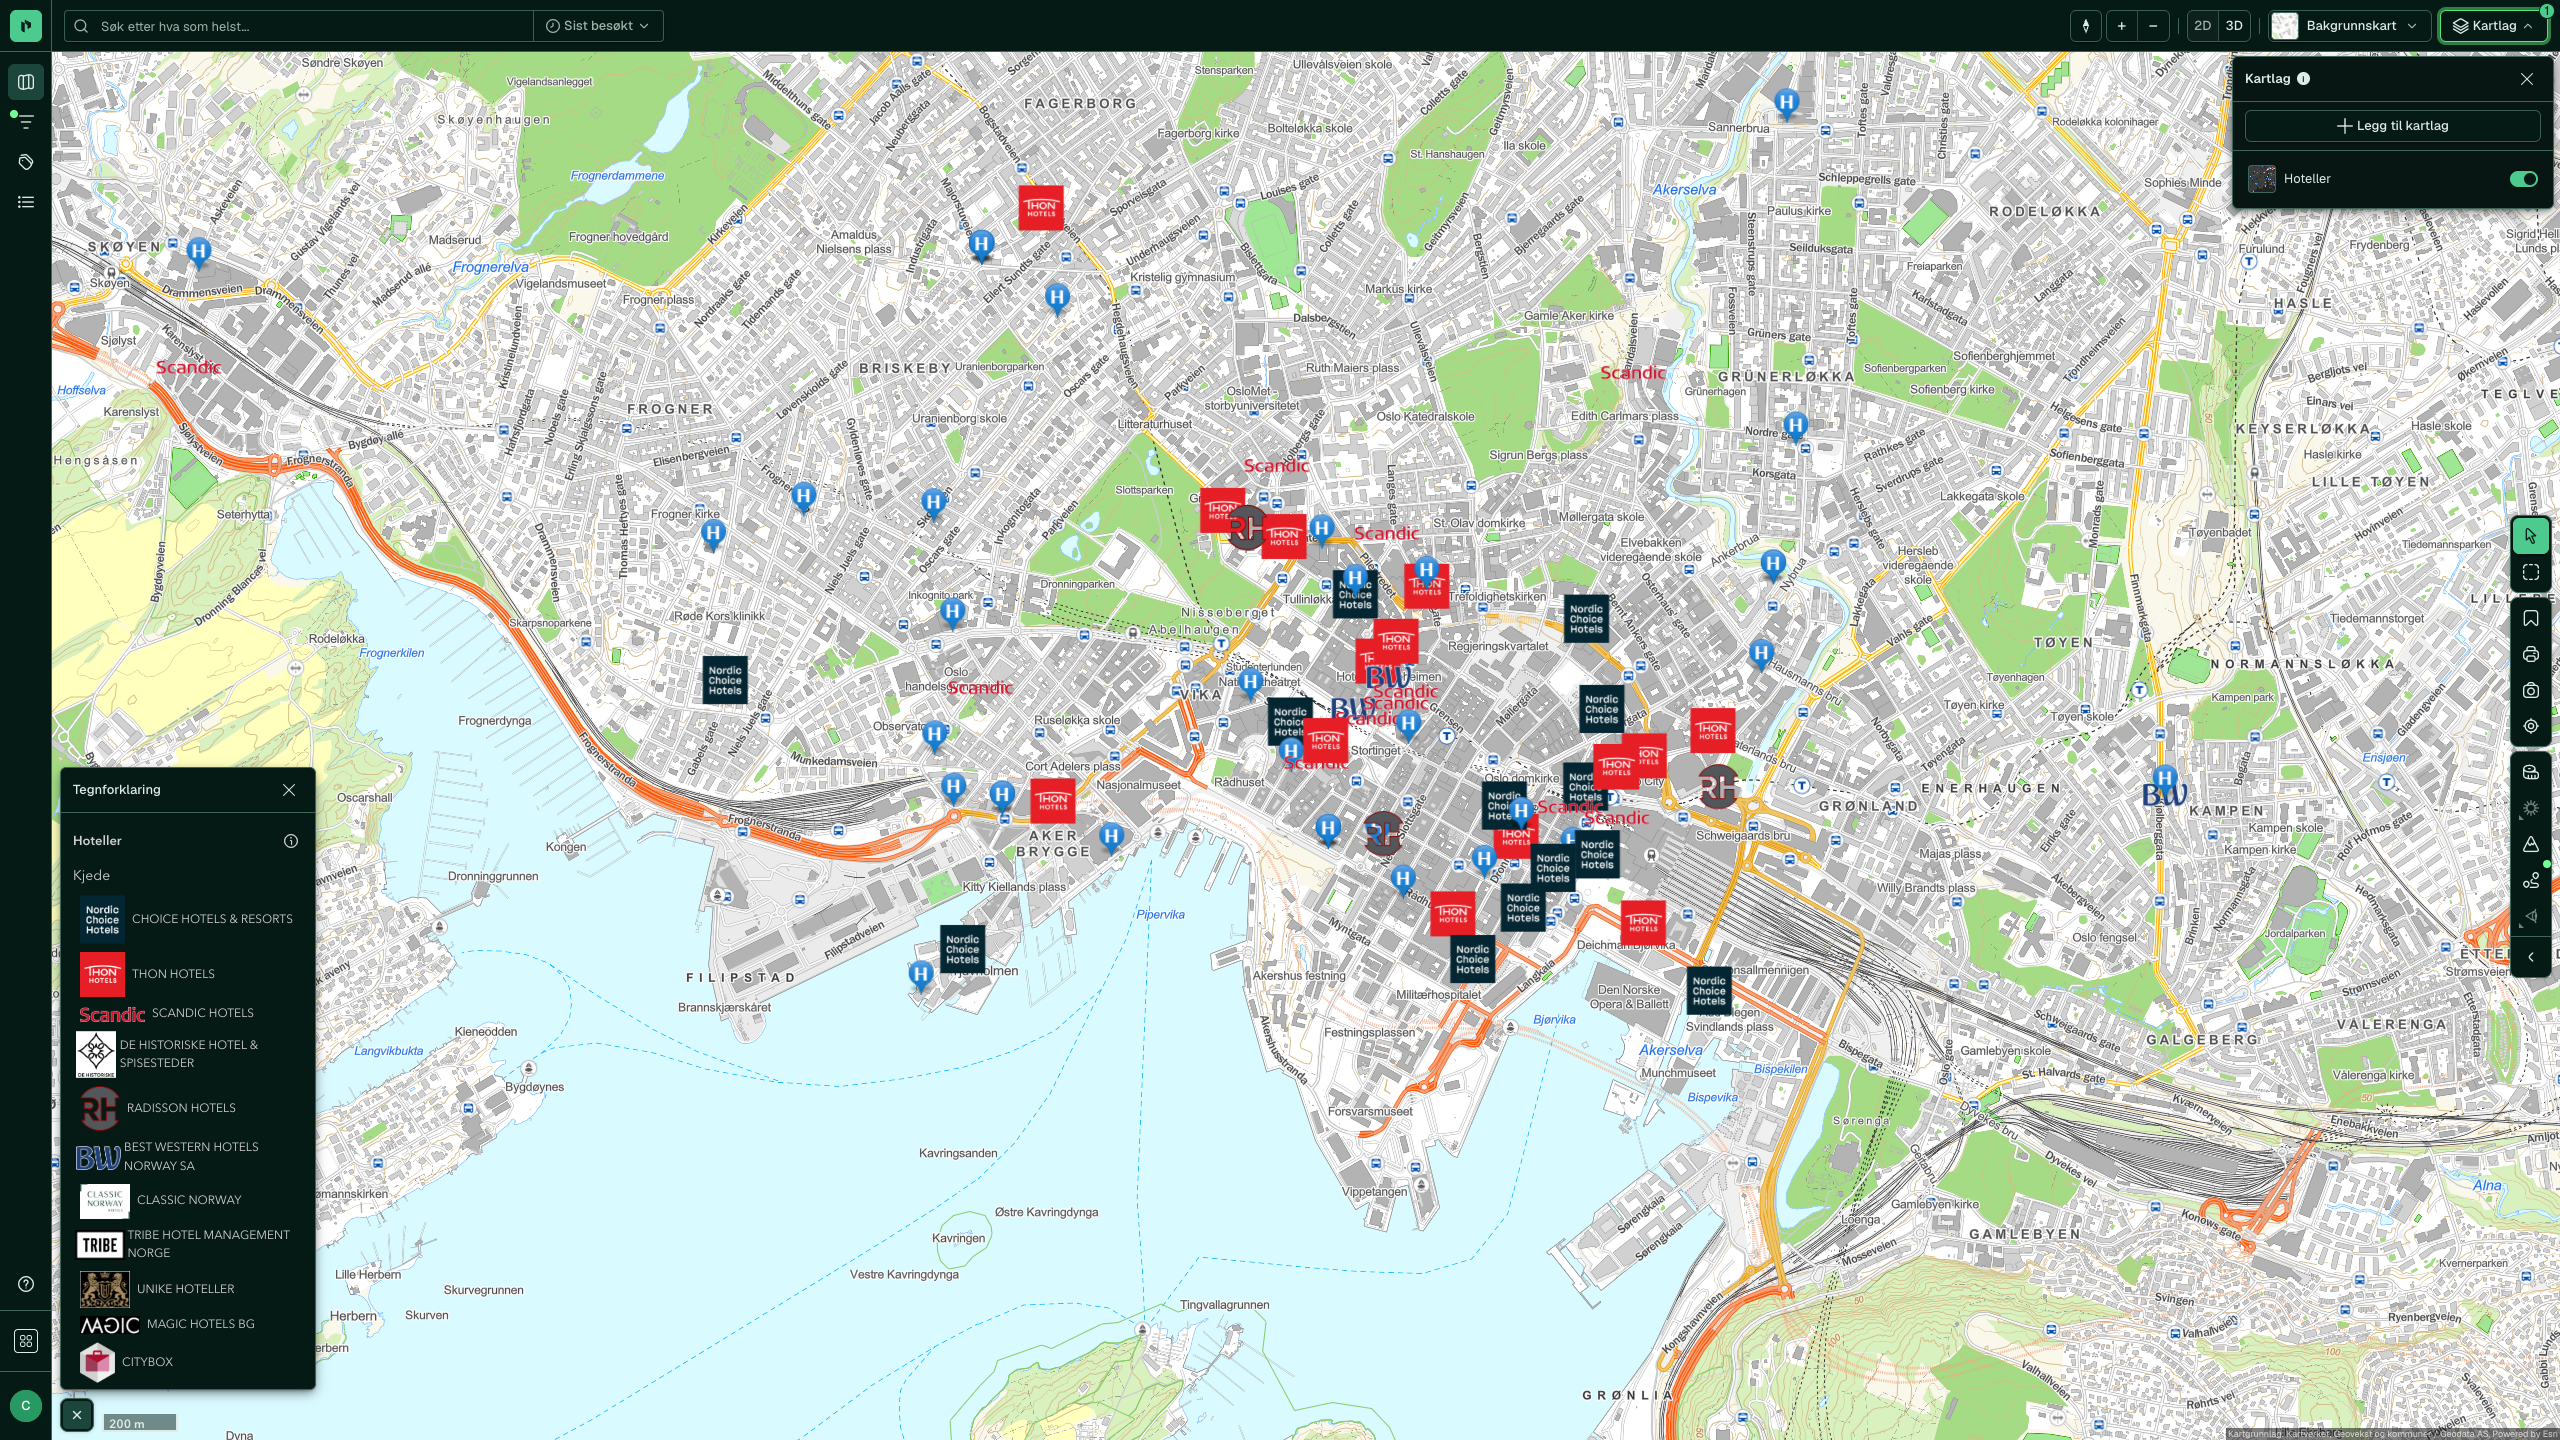2560x1440 pixels.
Task: Open the list view in left sidebar
Action: pos(26,202)
